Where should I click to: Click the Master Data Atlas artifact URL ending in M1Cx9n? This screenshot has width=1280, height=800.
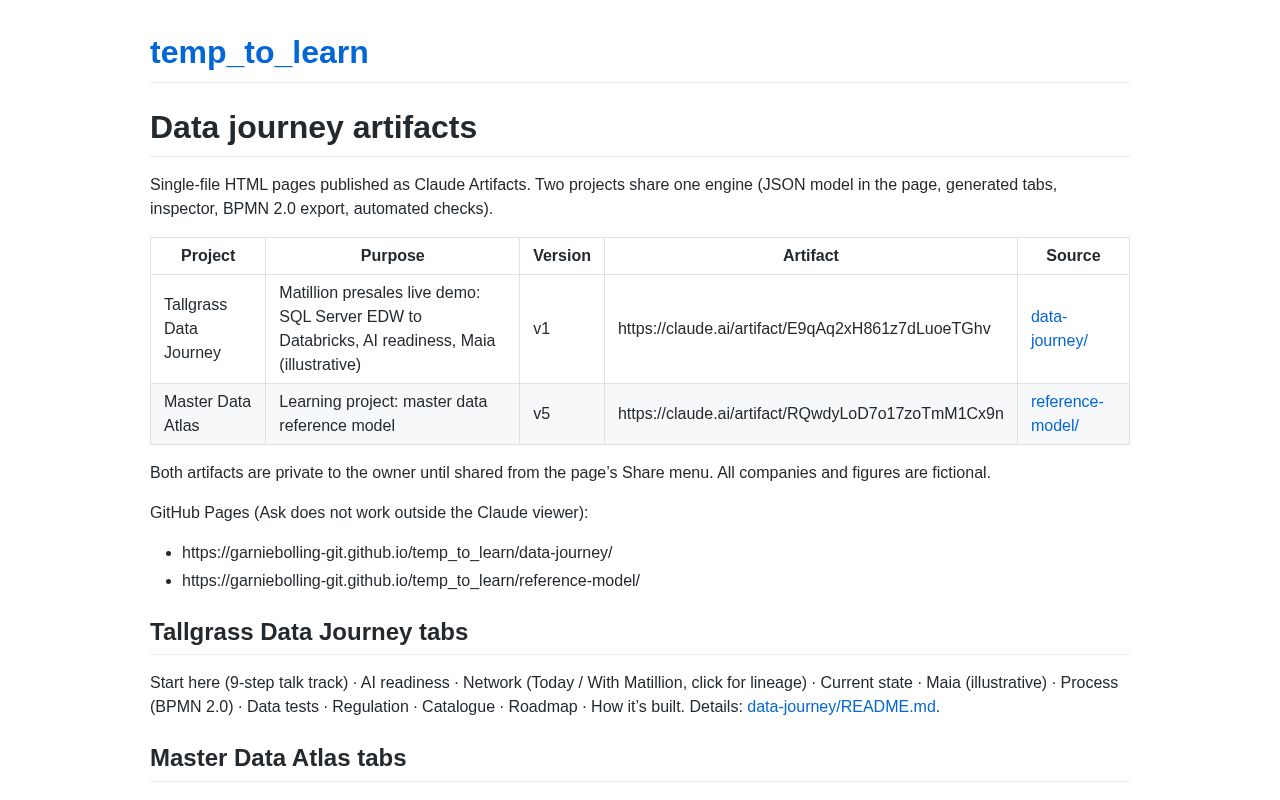coord(811,414)
